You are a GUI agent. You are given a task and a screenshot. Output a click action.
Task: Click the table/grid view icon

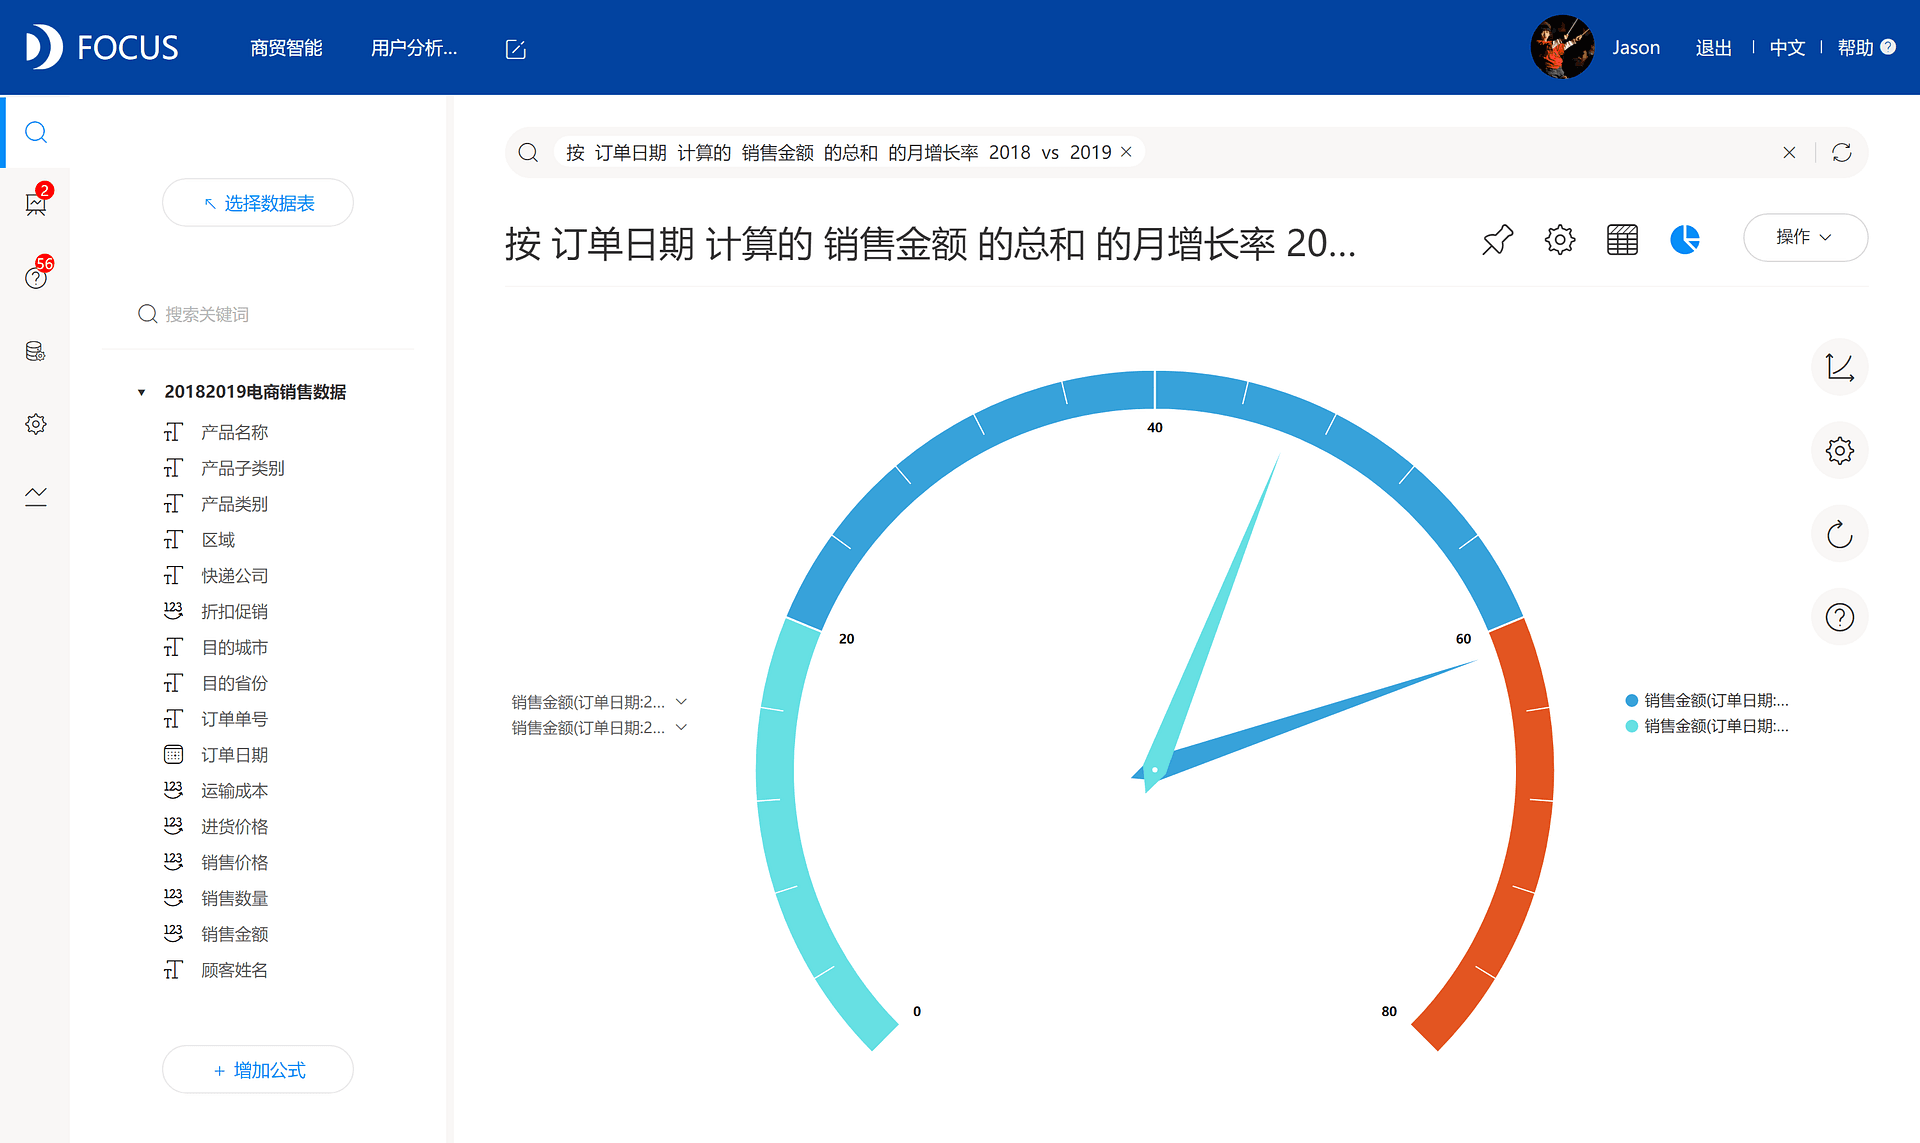point(1625,239)
